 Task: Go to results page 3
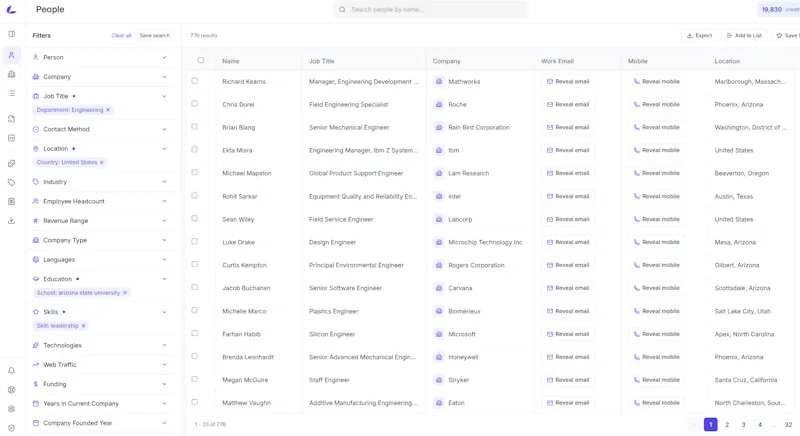click(743, 425)
